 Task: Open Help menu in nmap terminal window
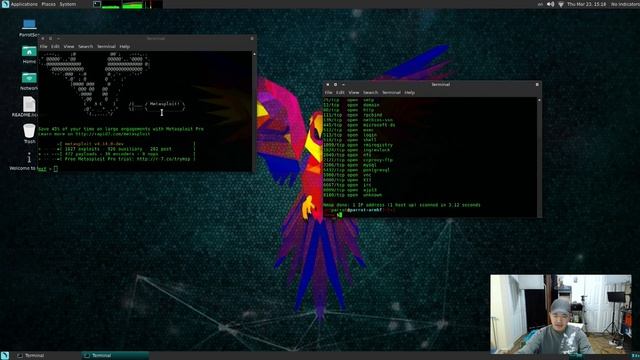[409, 93]
